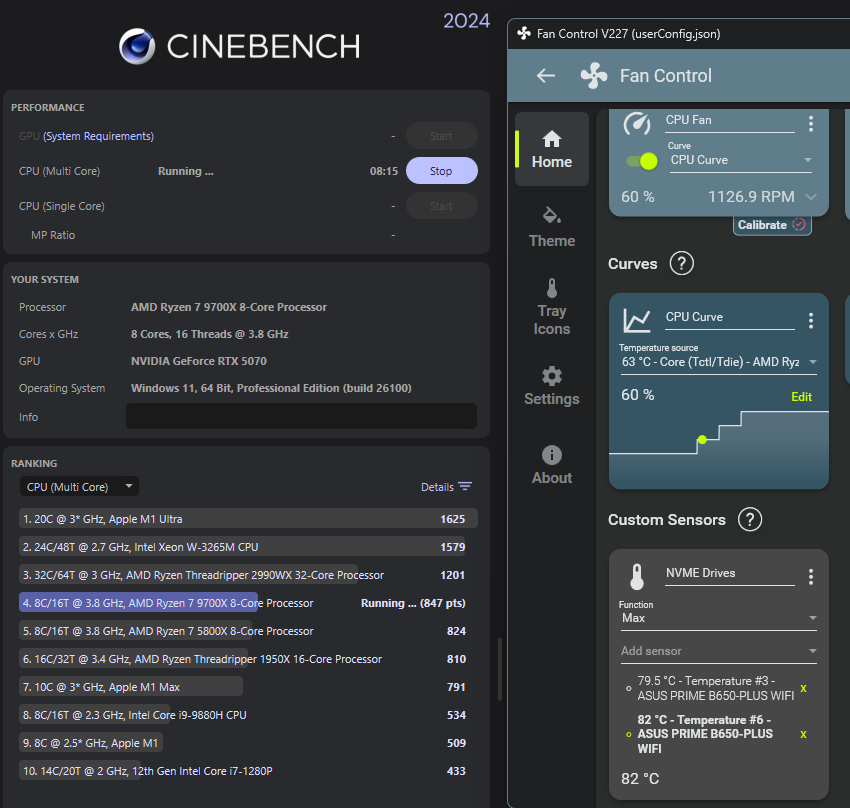The image size is (850, 808).
Task: Remove Temperature #6 sensor with x
Action: tap(803, 734)
